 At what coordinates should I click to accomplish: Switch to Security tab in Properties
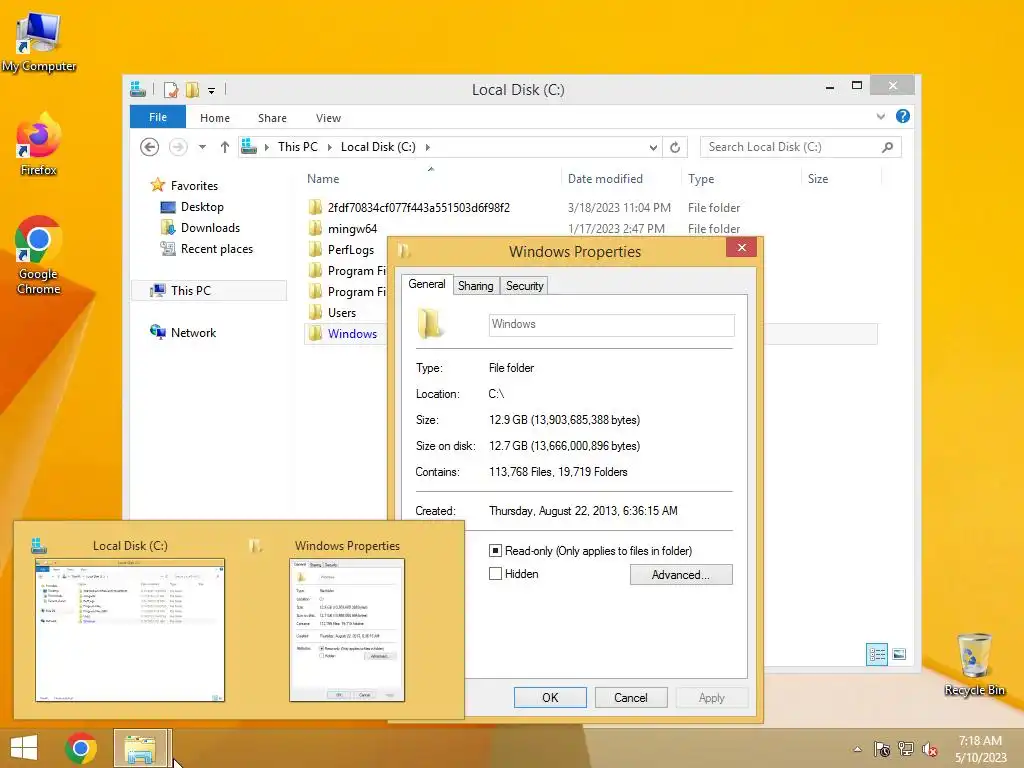[524, 286]
